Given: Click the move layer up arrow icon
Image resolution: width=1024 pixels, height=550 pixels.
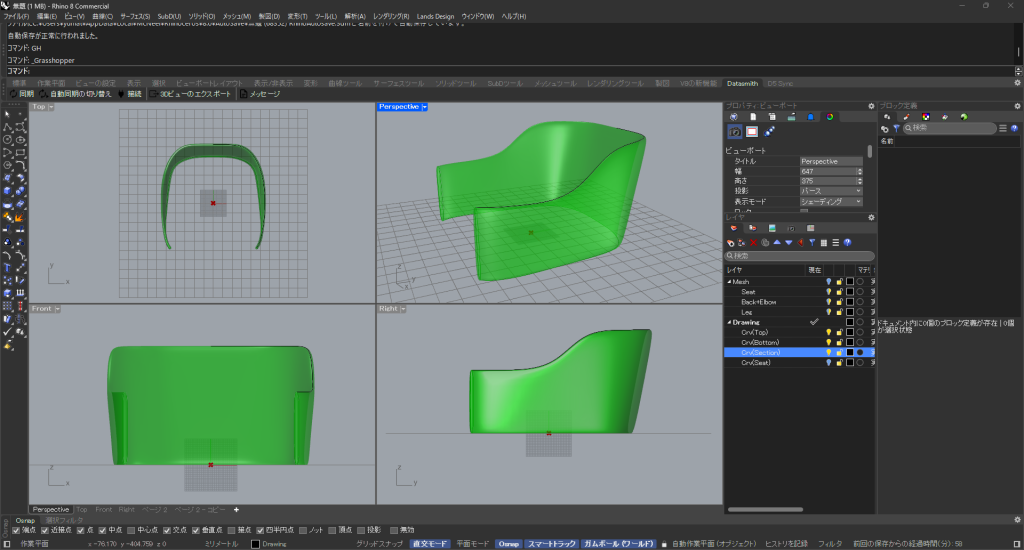Looking at the screenshot, I should point(777,242).
